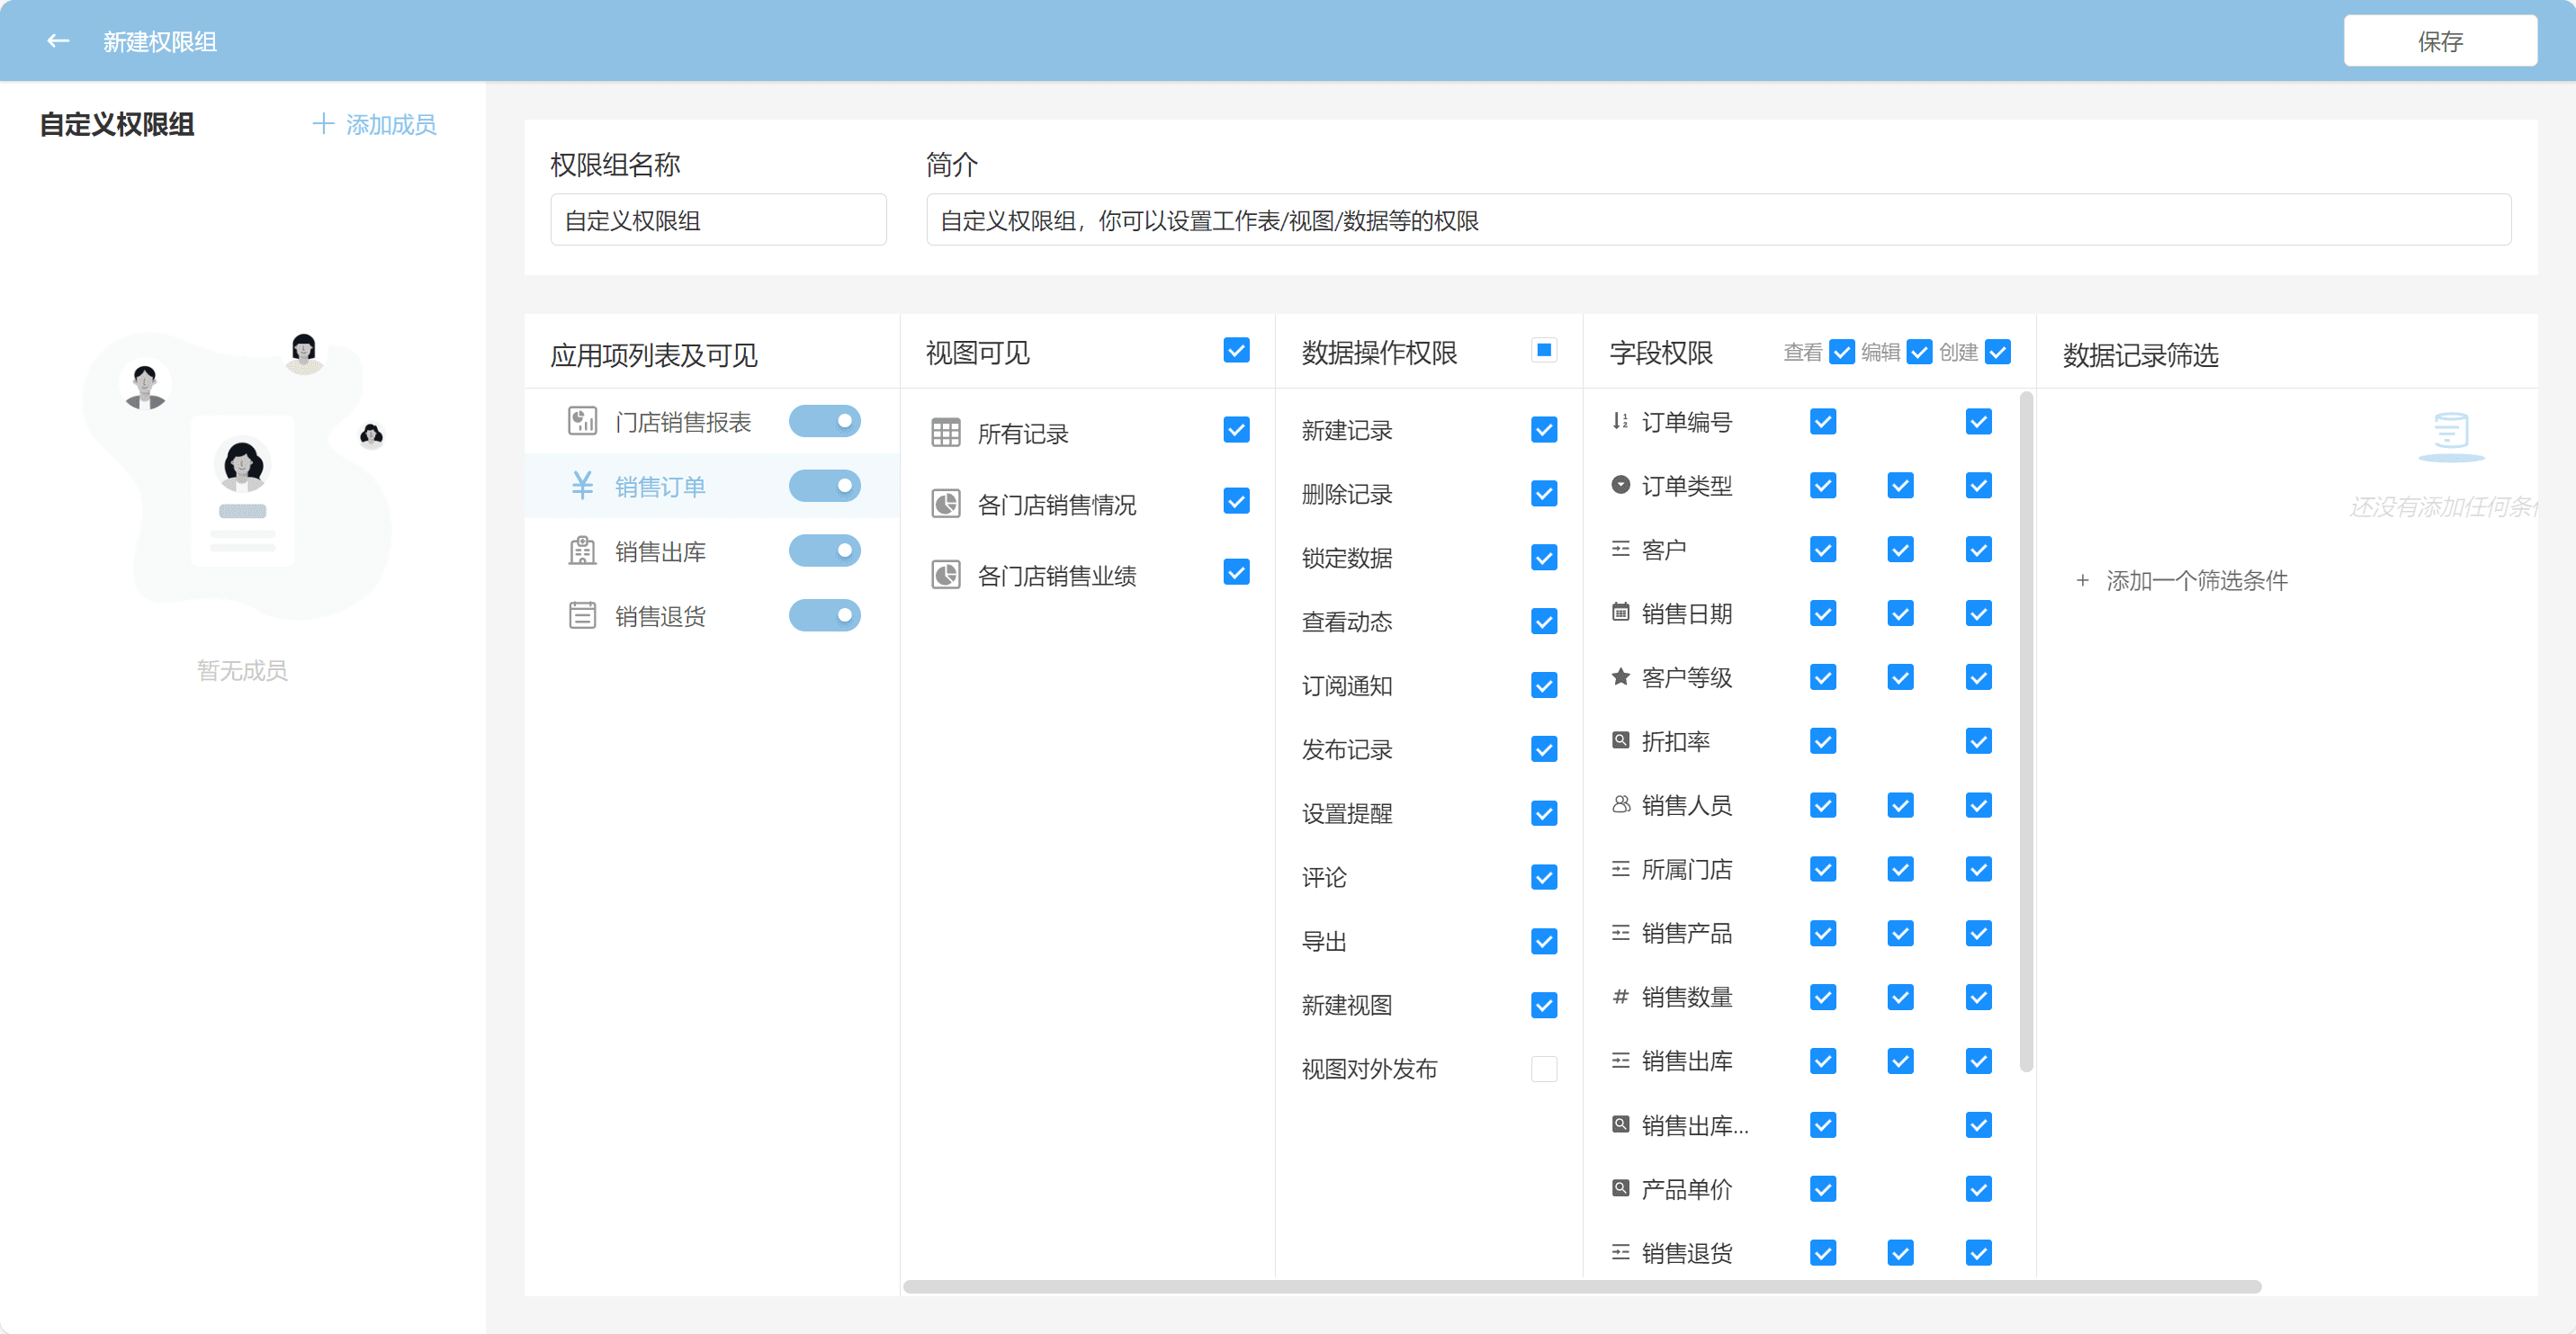The image size is (2576, 1334).
Task: Click the pie icon for 各门店销售情况
Action: click(x=945, y=504)
